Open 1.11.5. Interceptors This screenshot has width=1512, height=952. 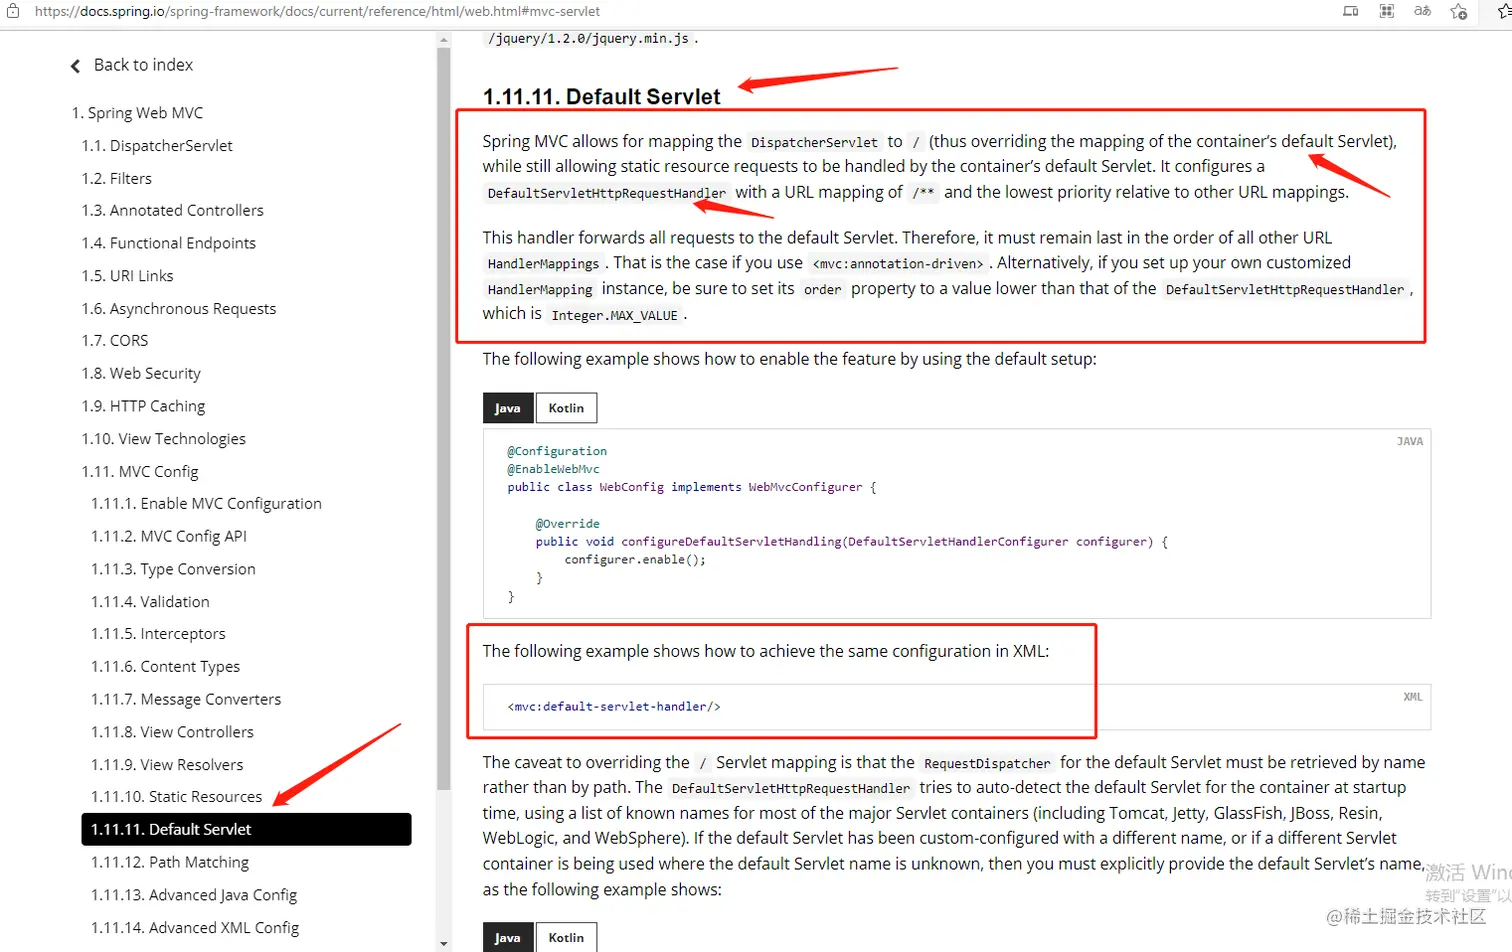tap(158, 634)
